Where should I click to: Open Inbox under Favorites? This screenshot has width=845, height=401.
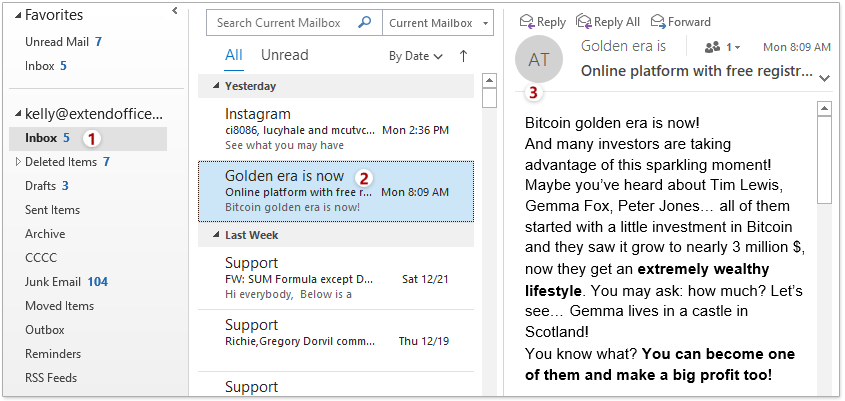[x=46, y=66]
